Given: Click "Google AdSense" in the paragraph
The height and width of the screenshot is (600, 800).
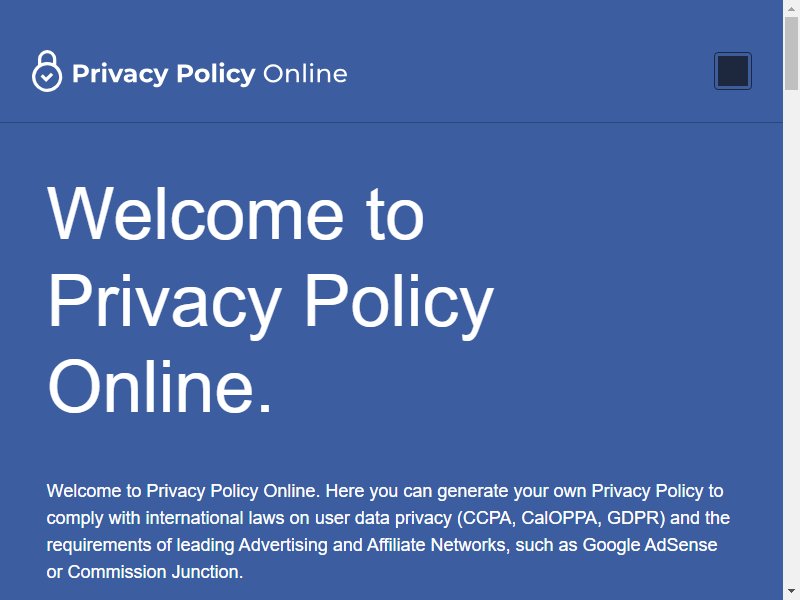Looking at the screenshot, I should click(650, 545).
